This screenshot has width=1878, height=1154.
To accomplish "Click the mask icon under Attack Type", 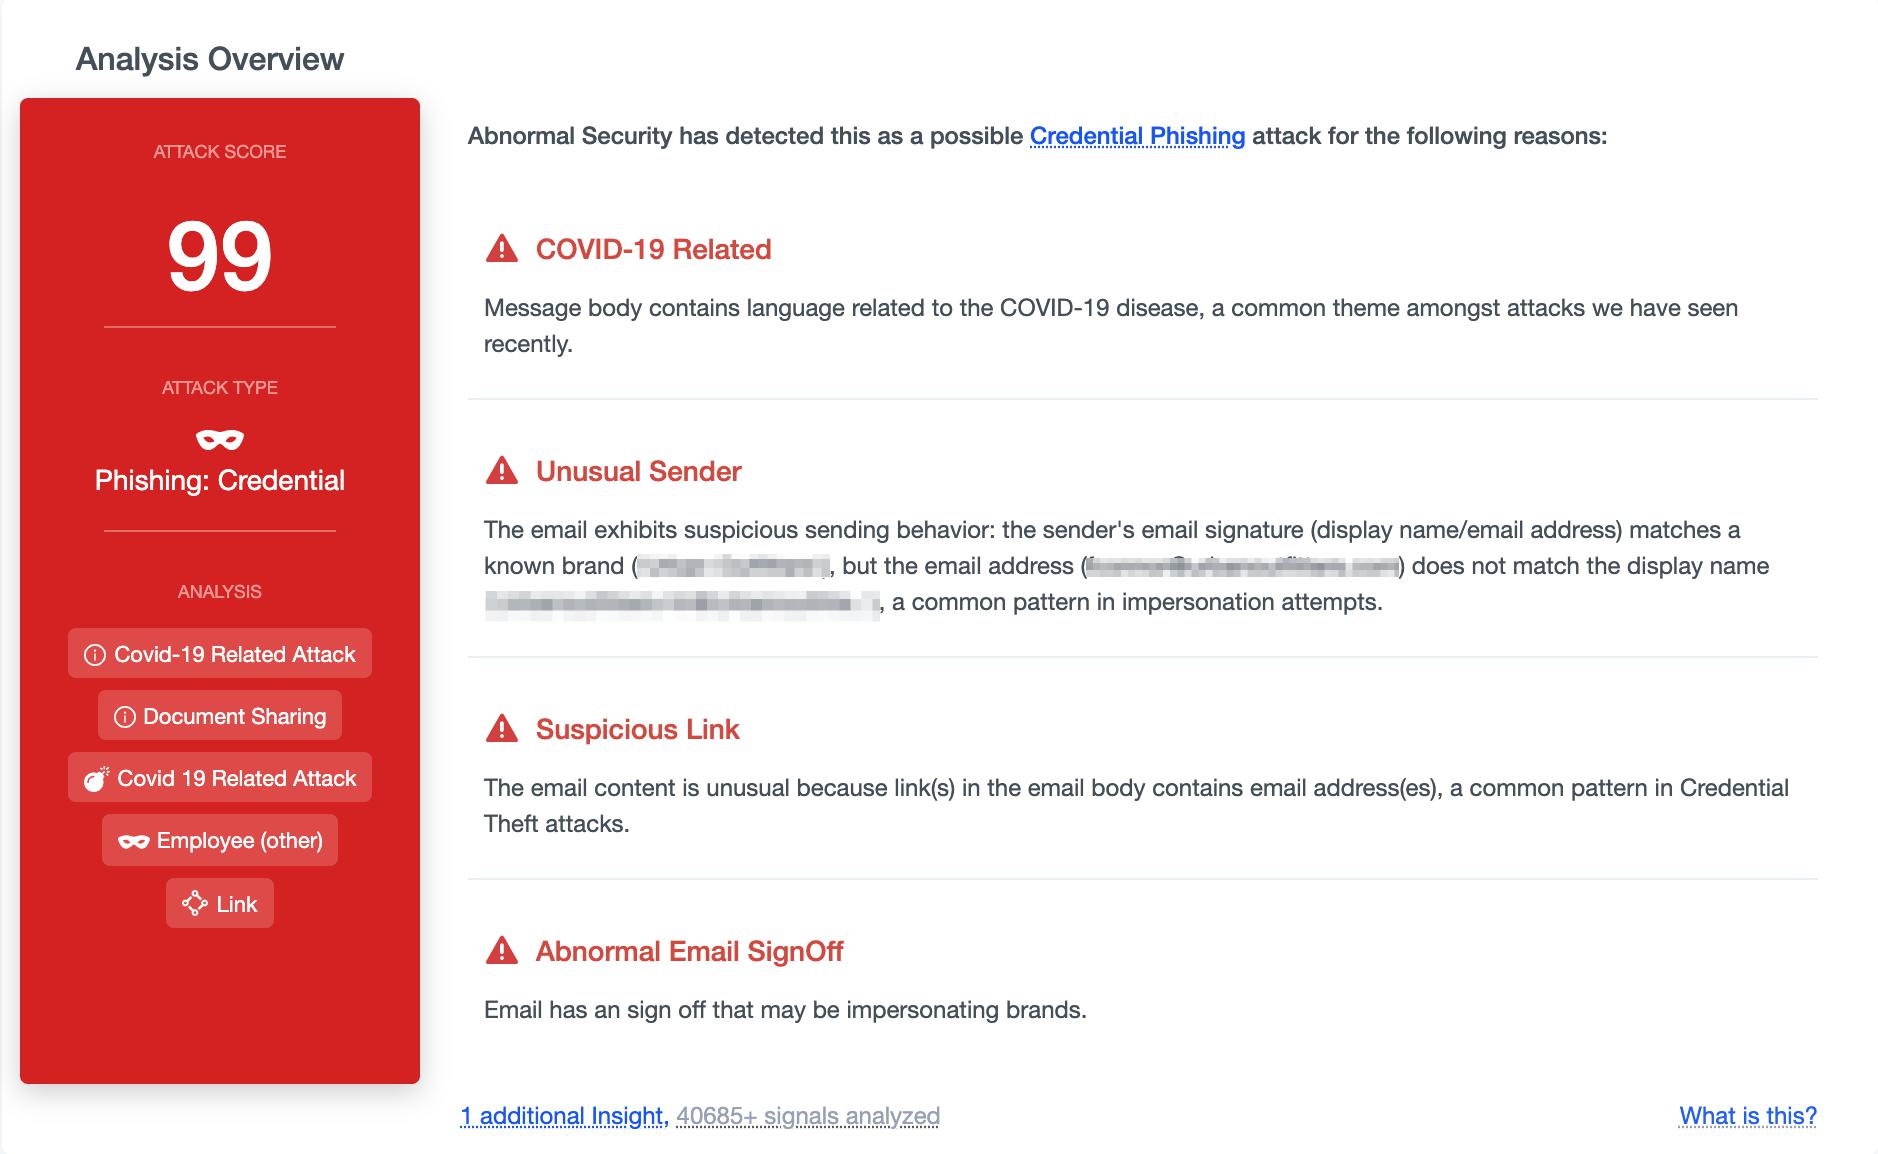I will [x=220, y=439].
